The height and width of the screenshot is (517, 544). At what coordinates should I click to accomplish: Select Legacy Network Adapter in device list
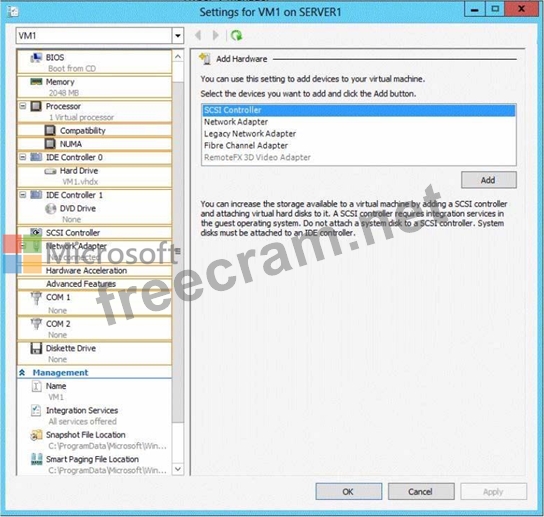358,134
